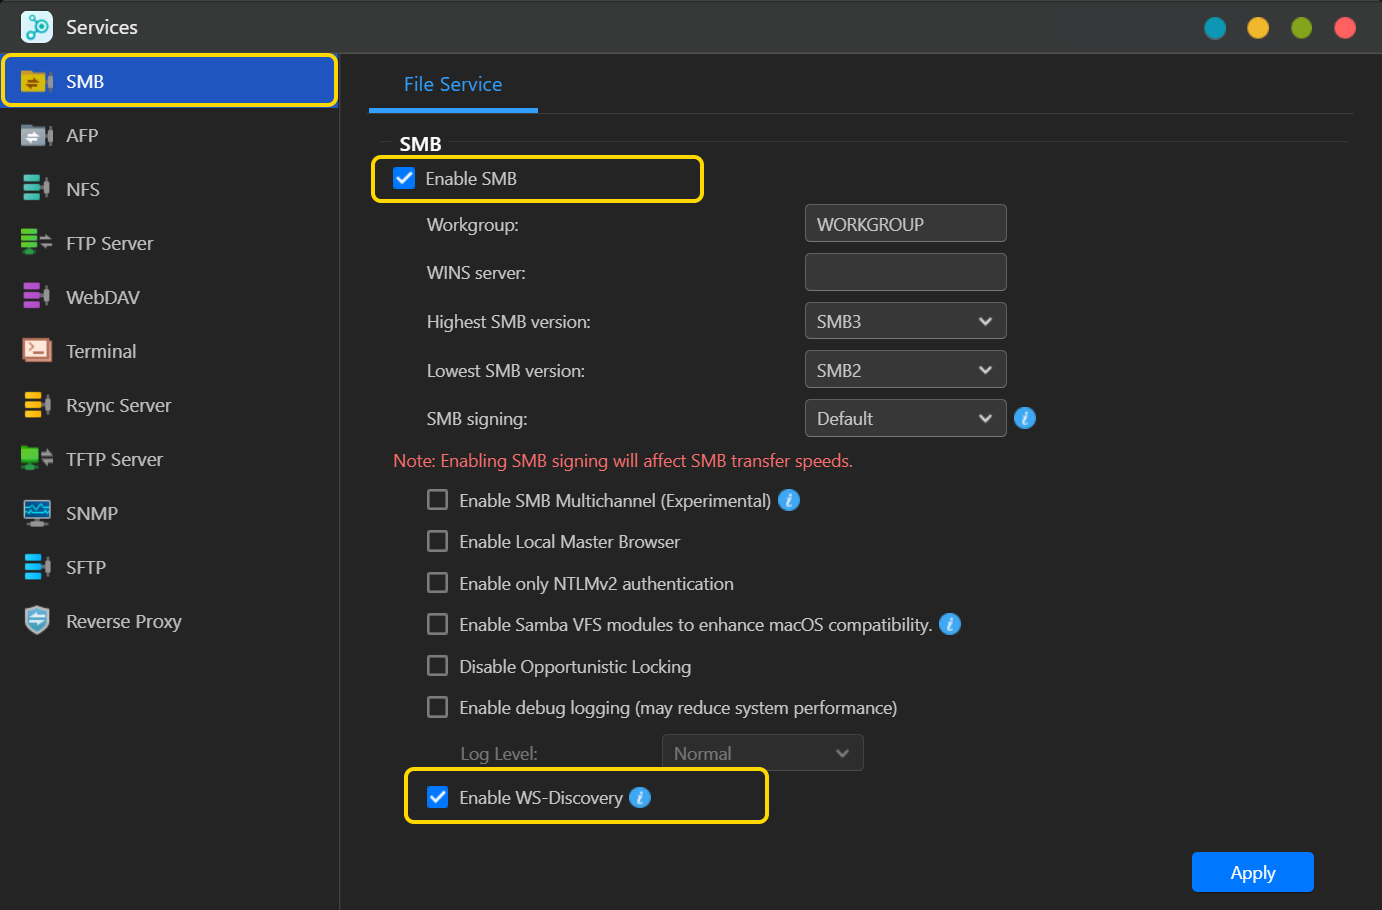Open Log Level Normal dropdown
This screenshot has height=910, width=1382.
pyautogui.click(x=762, y=753)
